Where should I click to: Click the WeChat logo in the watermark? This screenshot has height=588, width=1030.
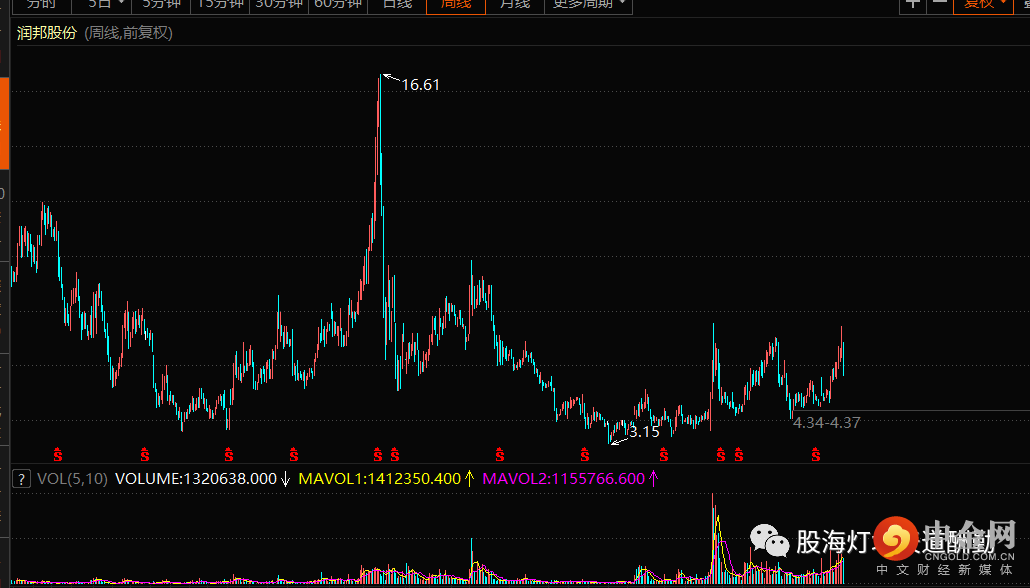pos(770,541)
